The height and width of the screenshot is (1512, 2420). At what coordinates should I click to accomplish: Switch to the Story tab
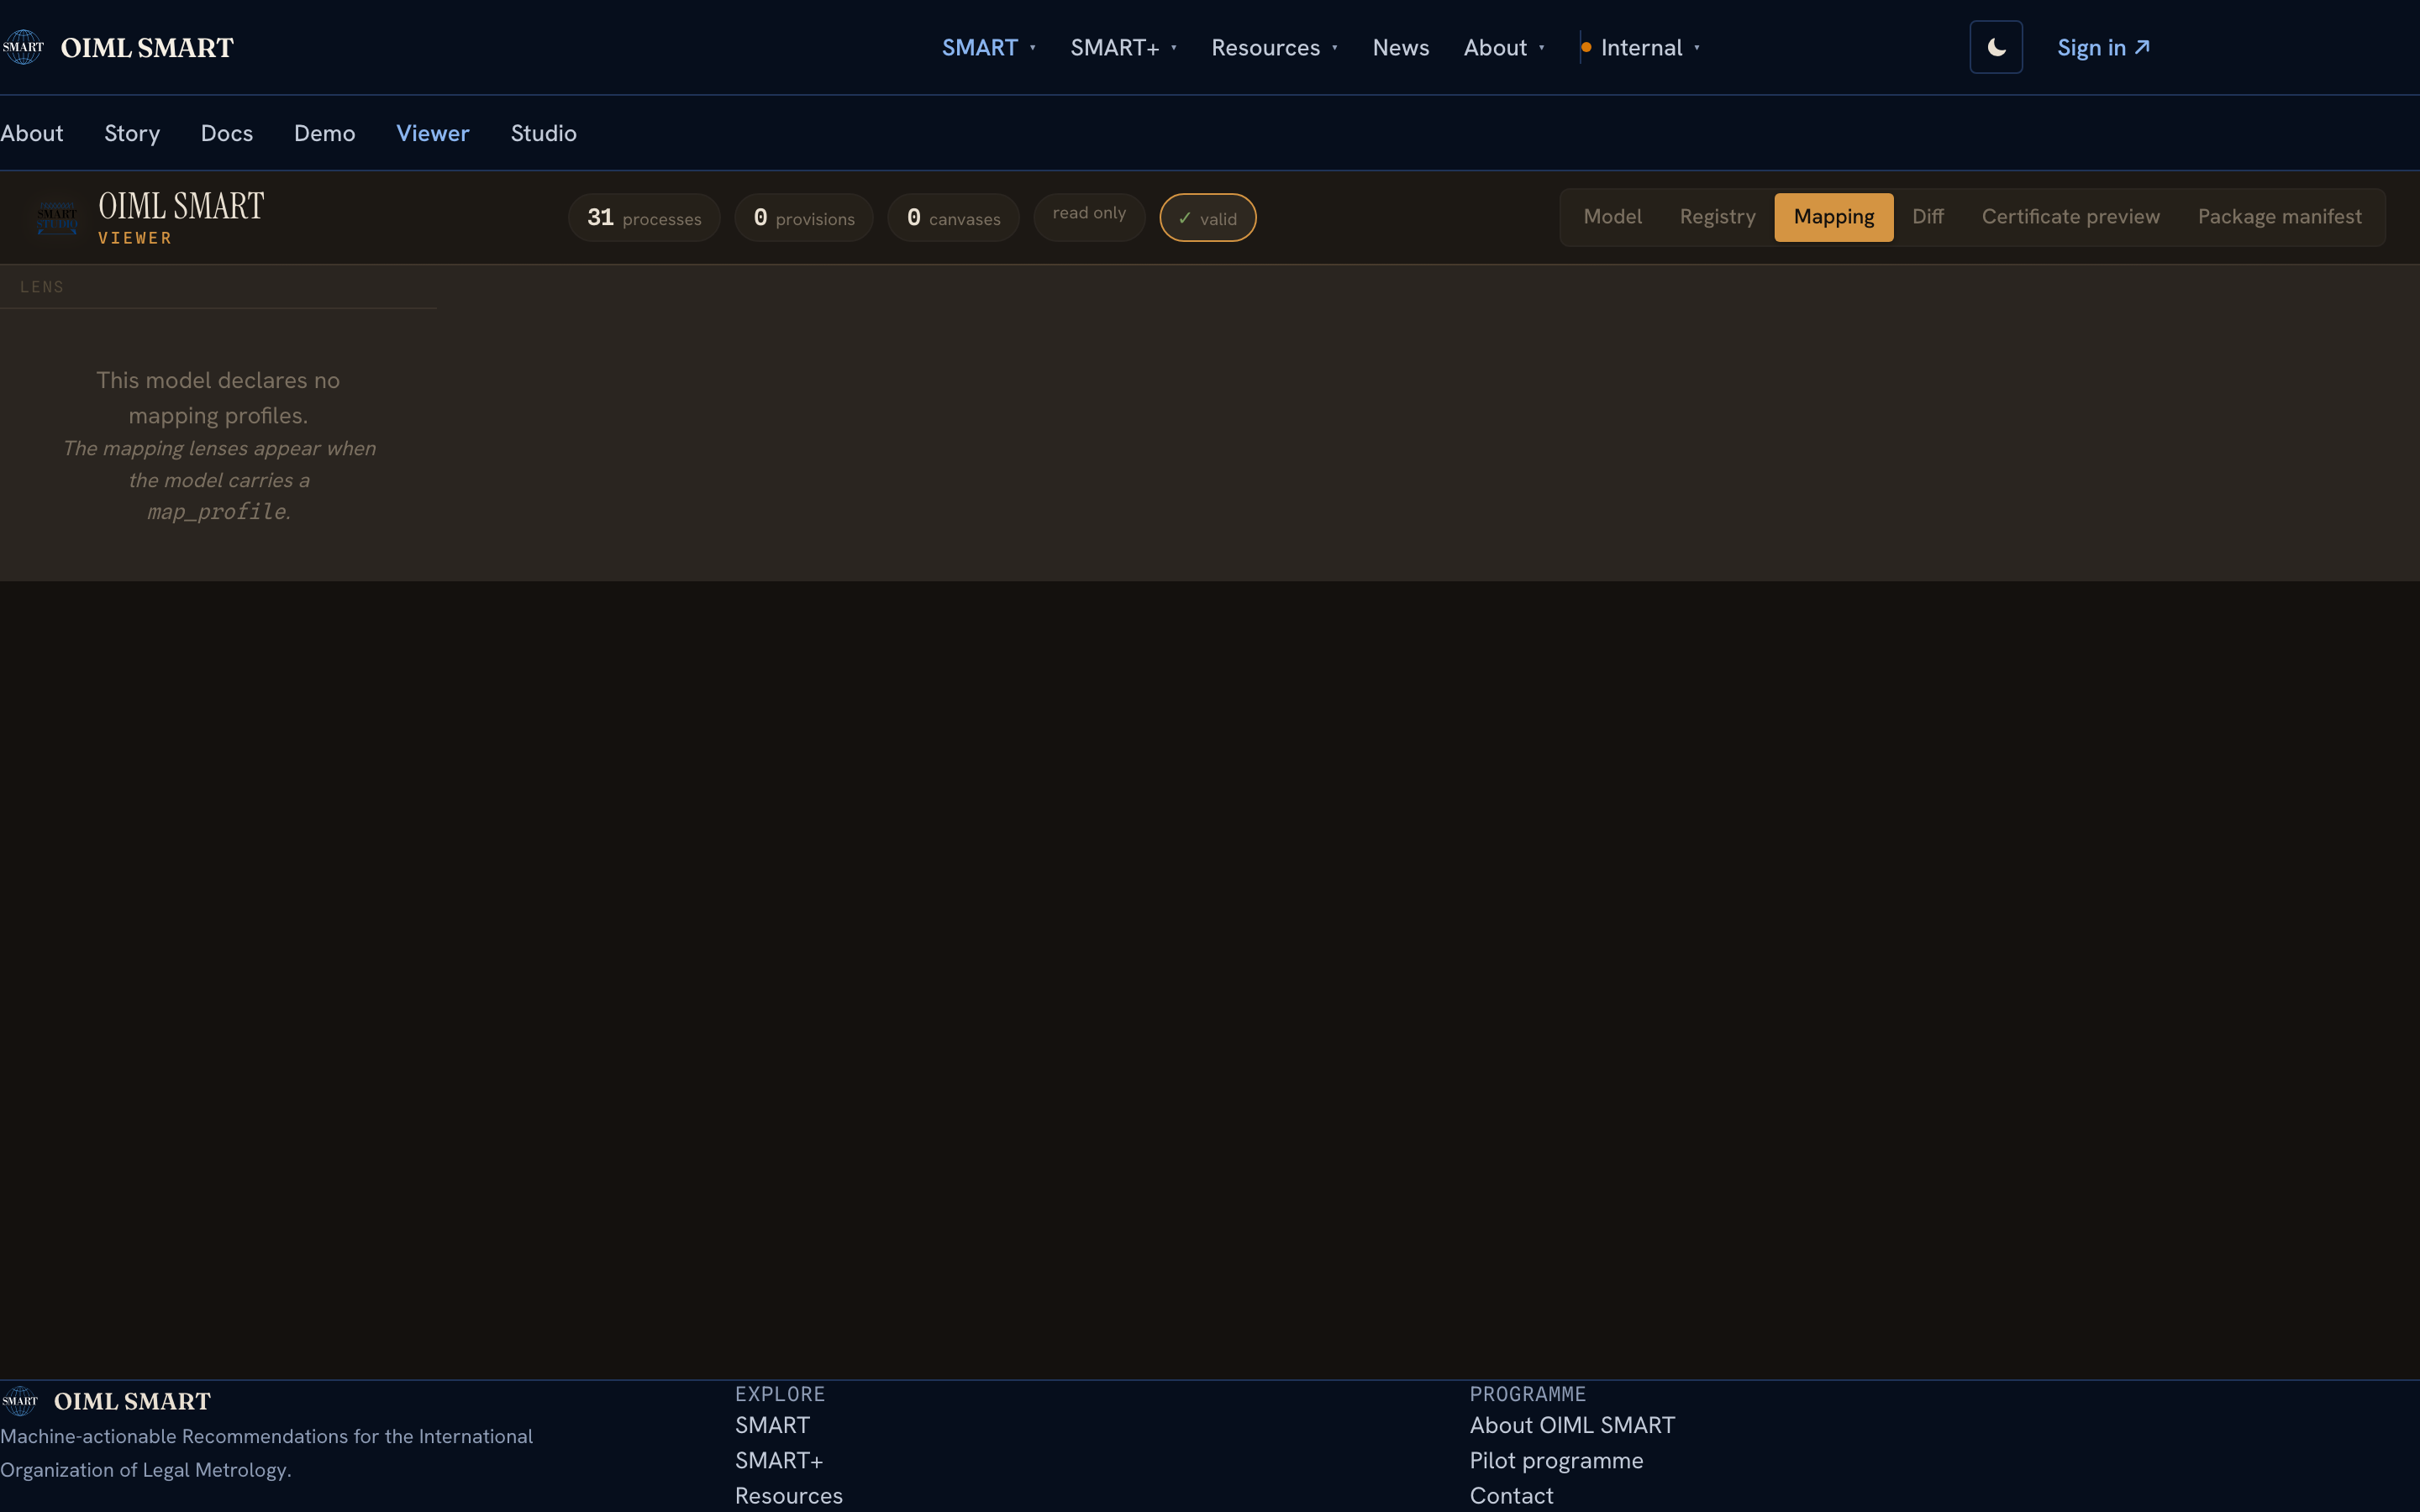132,133
